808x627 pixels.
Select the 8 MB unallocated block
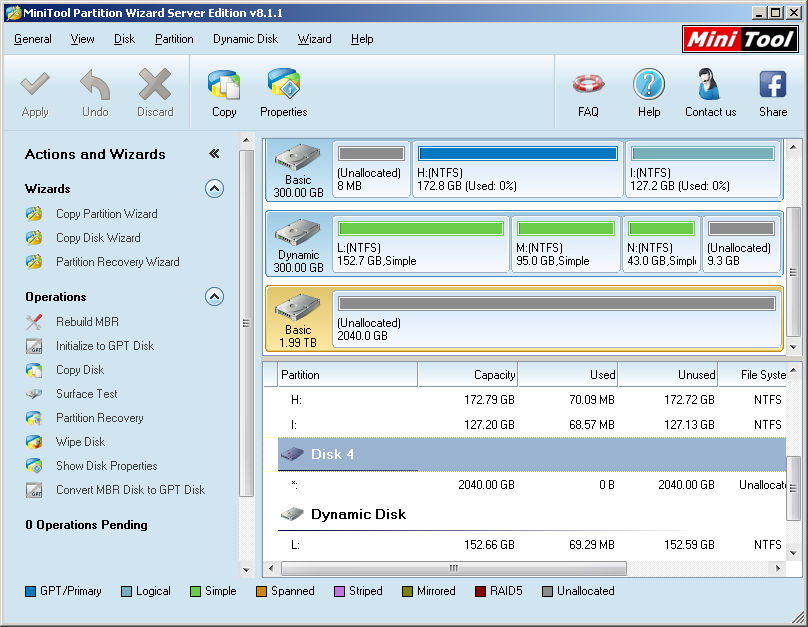pyautogui.click(x=371, y=170)
